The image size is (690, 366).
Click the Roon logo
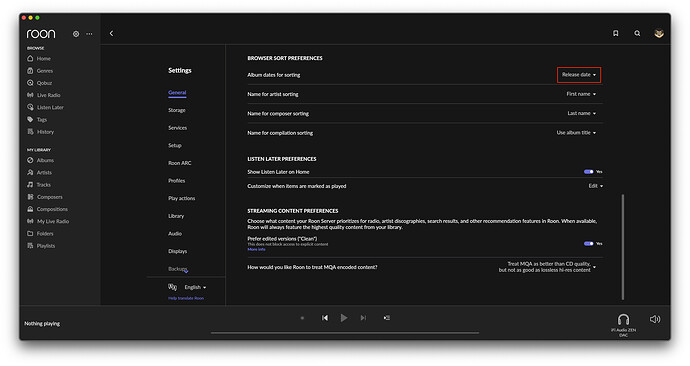(41, 34)
